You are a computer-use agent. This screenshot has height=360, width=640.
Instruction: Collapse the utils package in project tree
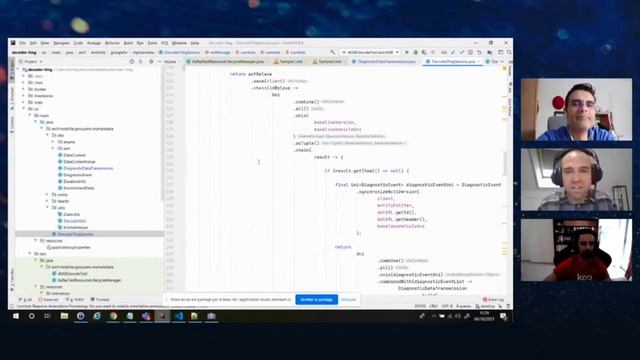[x=47, y=208]
